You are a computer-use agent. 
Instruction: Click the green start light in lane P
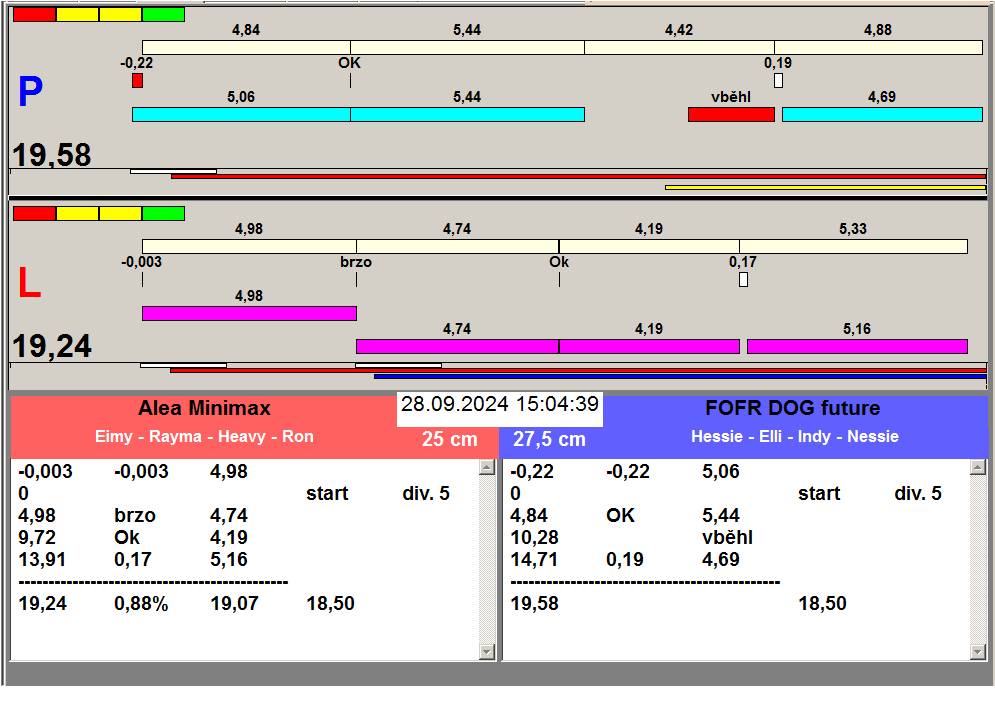tap(163, 15)
